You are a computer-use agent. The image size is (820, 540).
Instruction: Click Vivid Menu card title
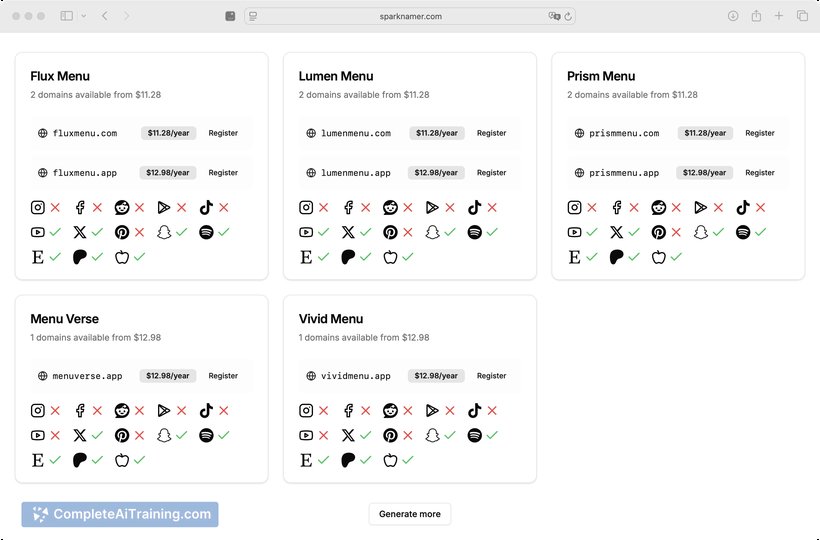tap(331, 319)
